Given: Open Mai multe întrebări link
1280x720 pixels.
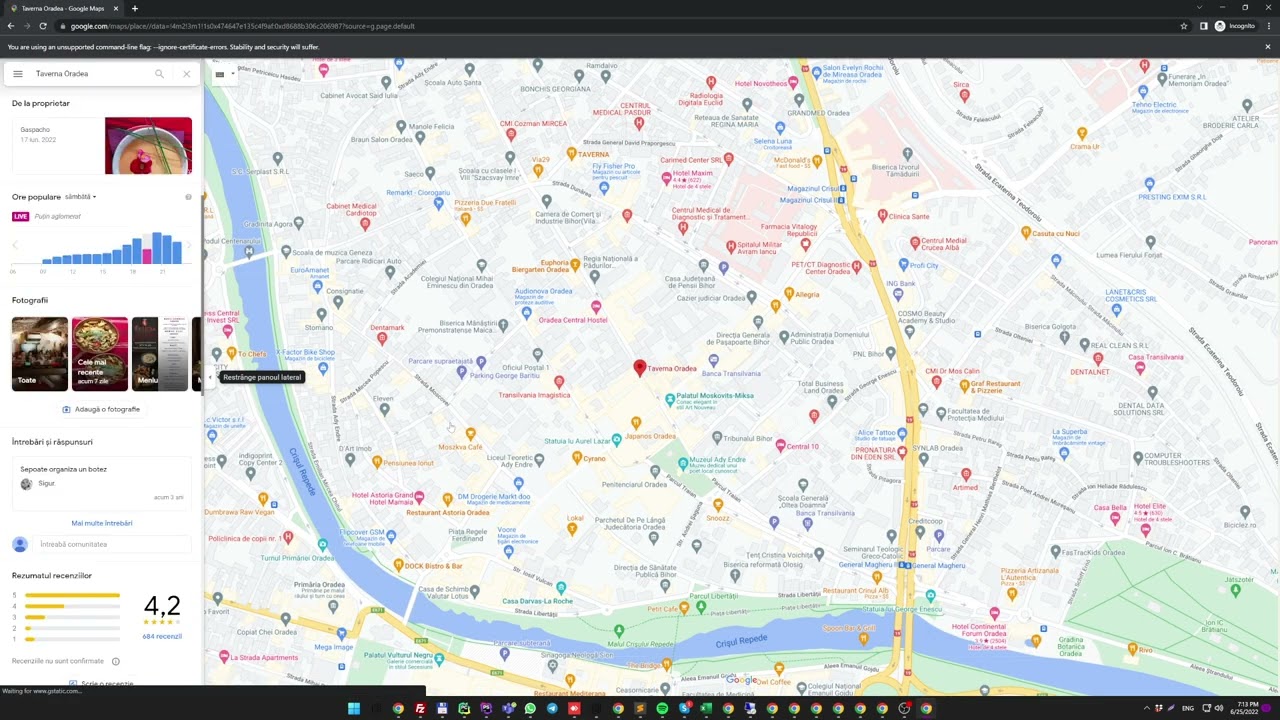Looking at the screenshot, I should [x=101, y=523].
